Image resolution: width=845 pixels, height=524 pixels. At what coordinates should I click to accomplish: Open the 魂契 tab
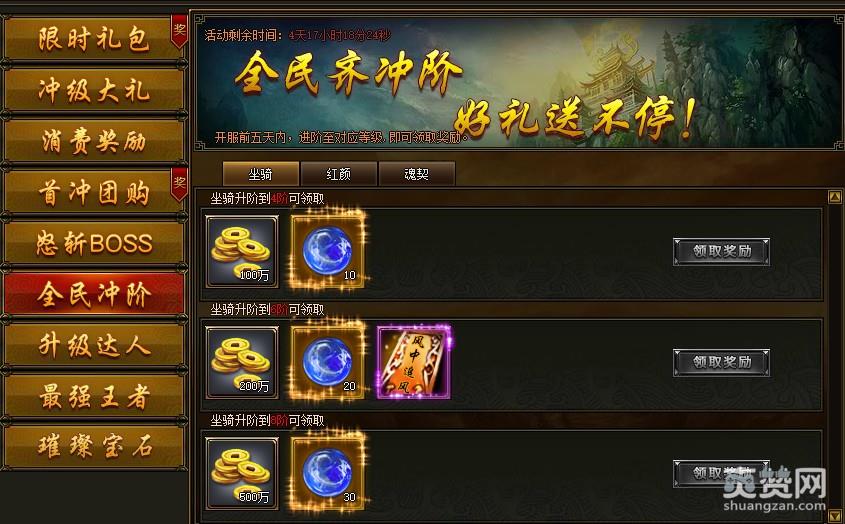pos(417,174)
